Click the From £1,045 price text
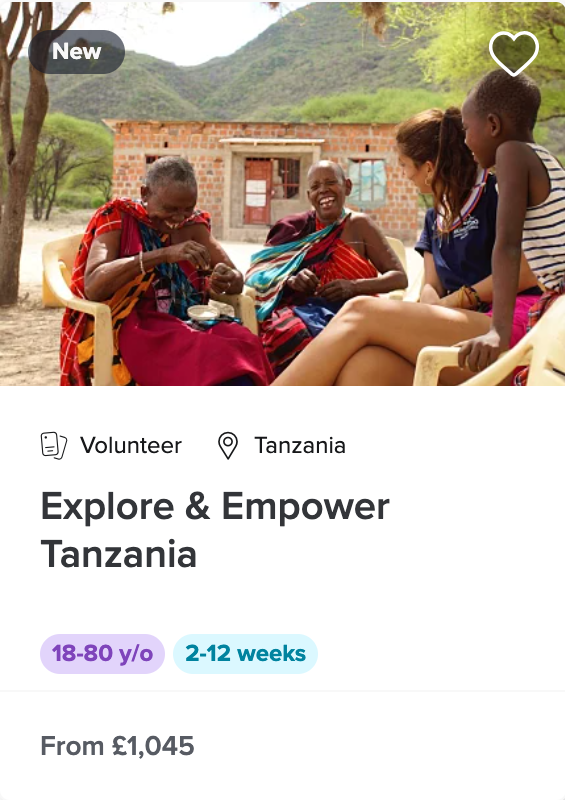Image resolution: width=565 pixels, height=800 pixels. tap(117, 746)
